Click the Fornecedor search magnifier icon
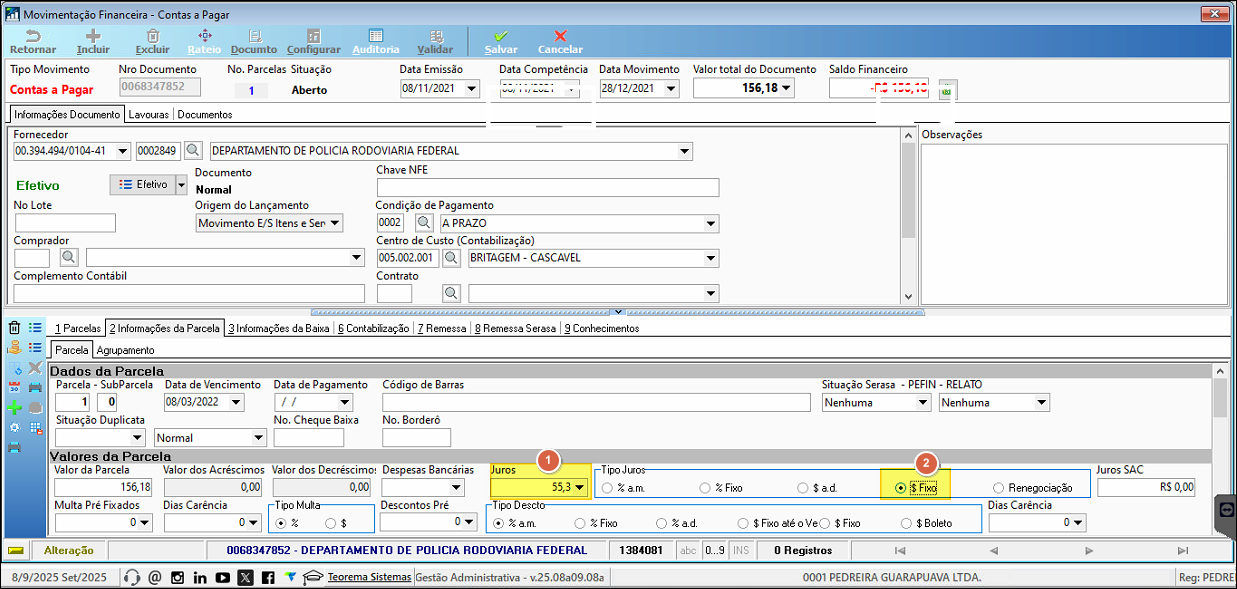1237x589 pixels. tap(193, 151)
